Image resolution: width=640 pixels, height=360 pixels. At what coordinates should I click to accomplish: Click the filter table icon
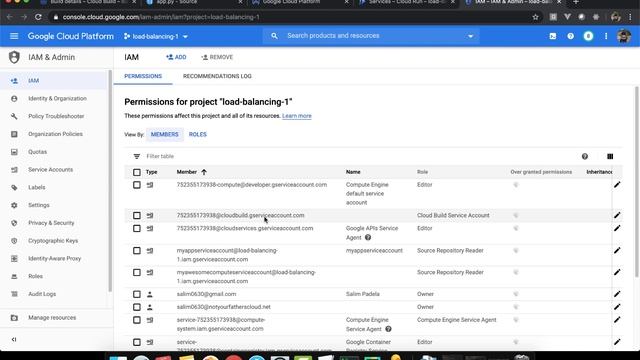(137, 156)
